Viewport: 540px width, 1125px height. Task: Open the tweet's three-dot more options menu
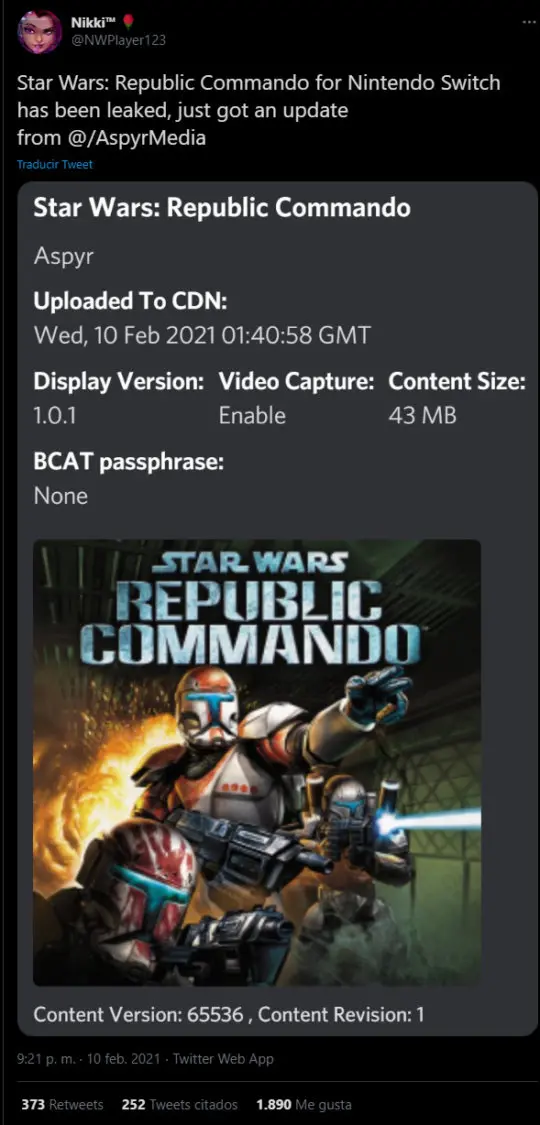pos(528,22)
